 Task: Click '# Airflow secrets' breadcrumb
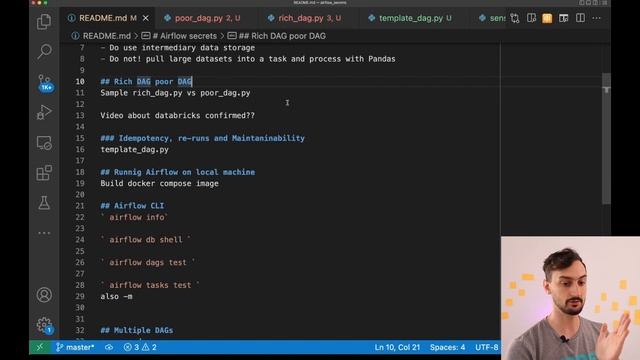[x=179, y=36]
